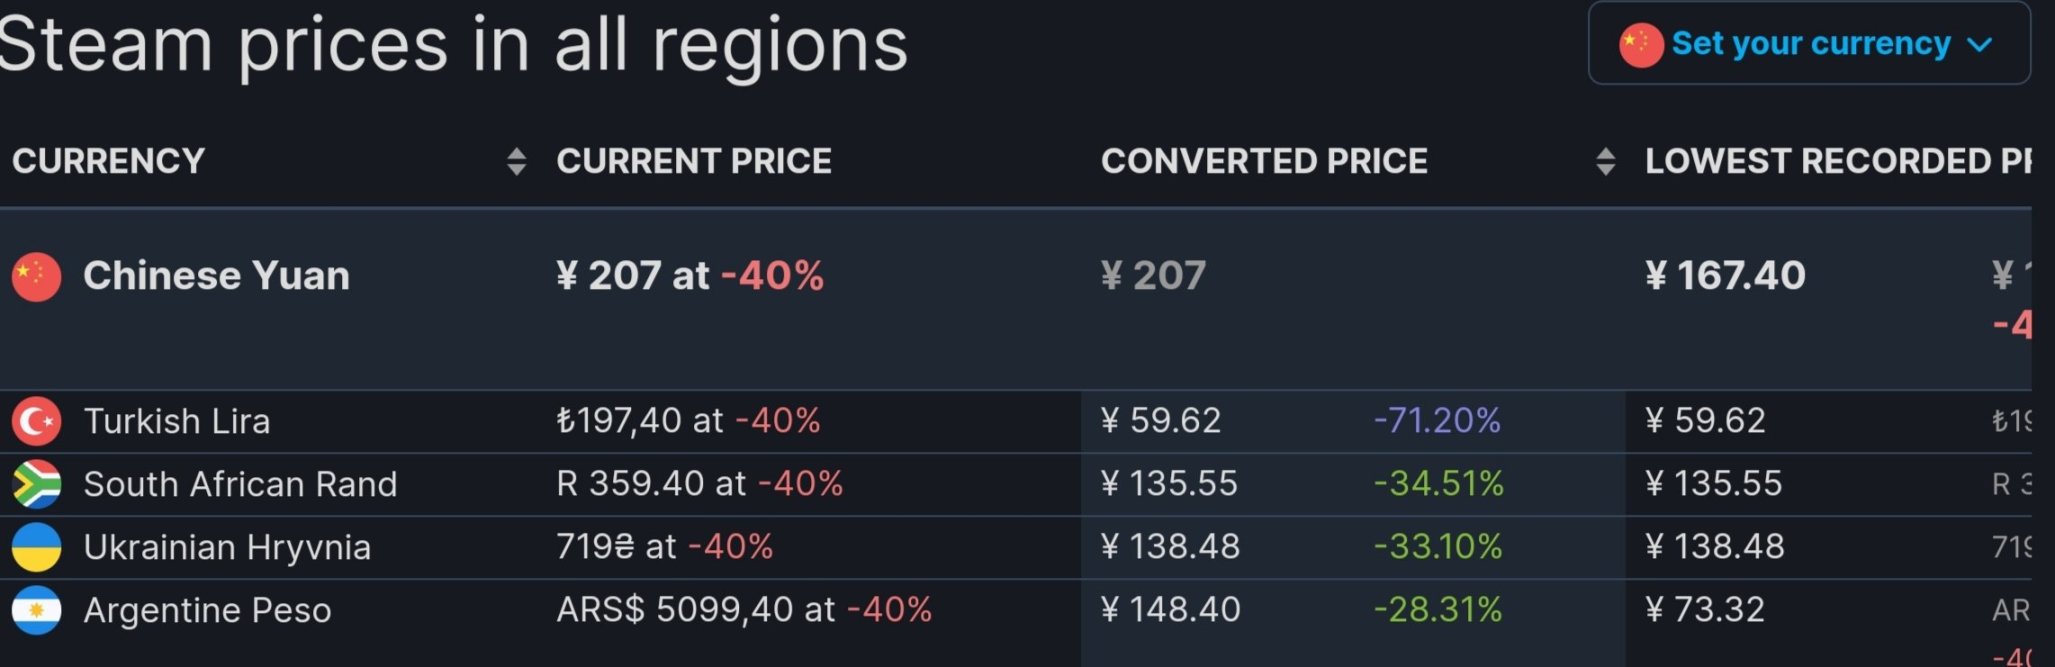The height and width of the screenshot is (667, 2055).
Task: Click the South African flag icon
Action: click(x=36, y=484)
